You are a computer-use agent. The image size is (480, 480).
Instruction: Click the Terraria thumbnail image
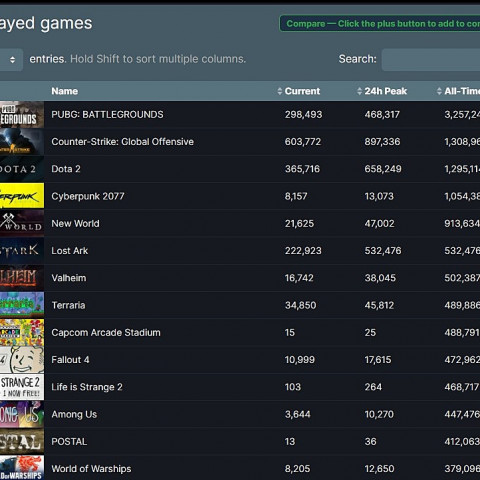[22, 305]
